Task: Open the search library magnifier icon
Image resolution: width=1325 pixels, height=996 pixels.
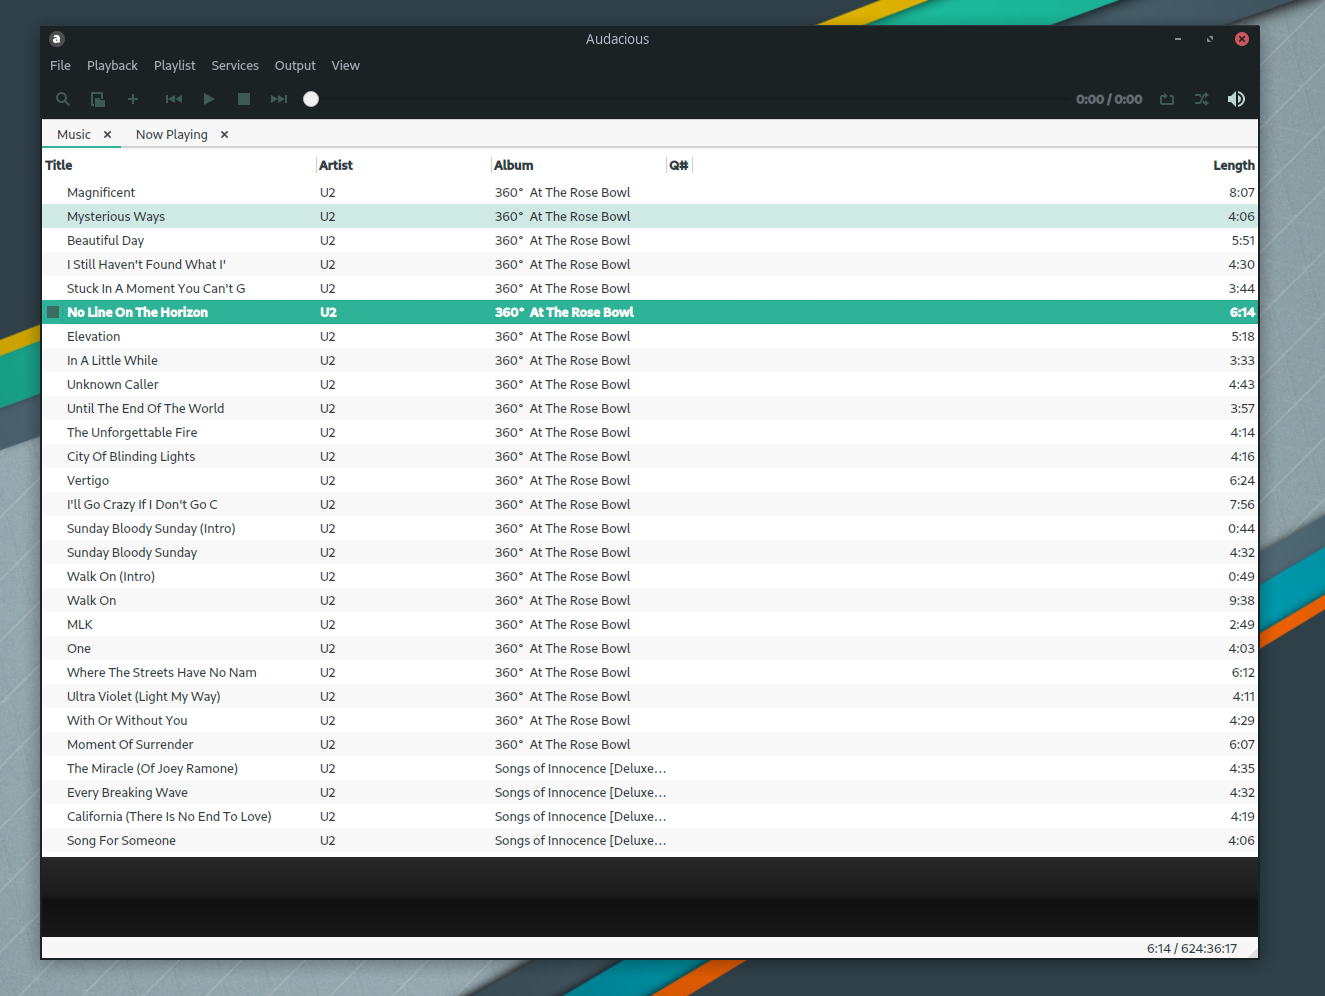Action: click(63, 99)
